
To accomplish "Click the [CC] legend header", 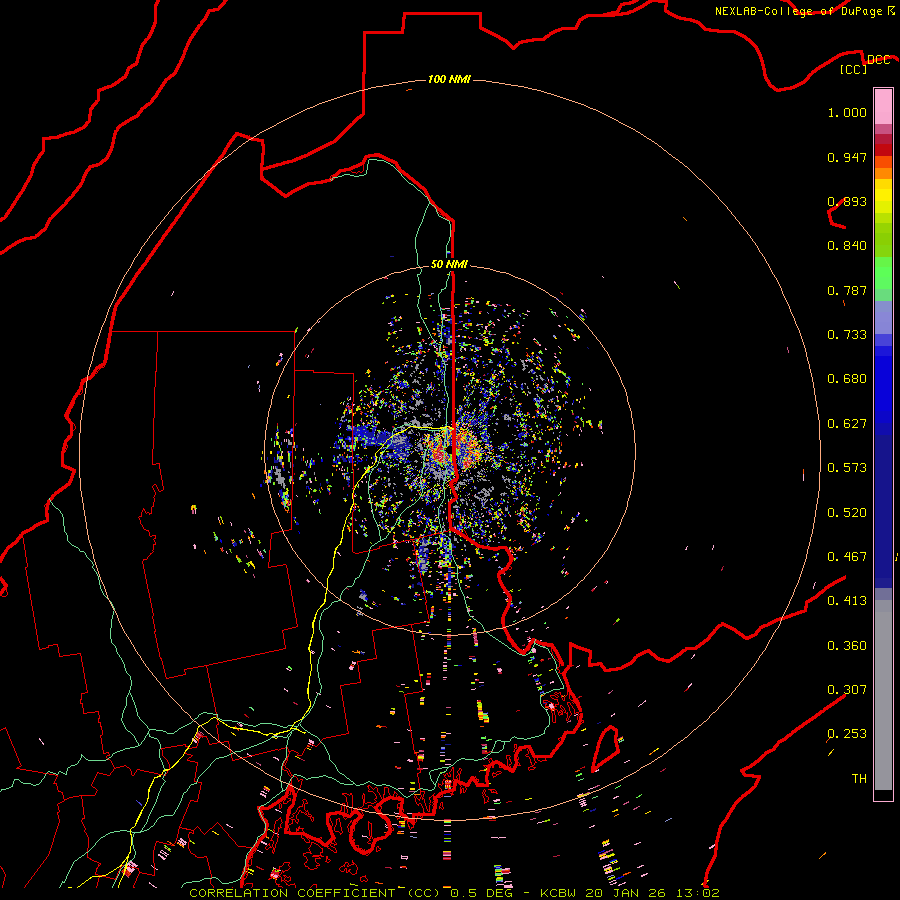I will tap(854, 69).
